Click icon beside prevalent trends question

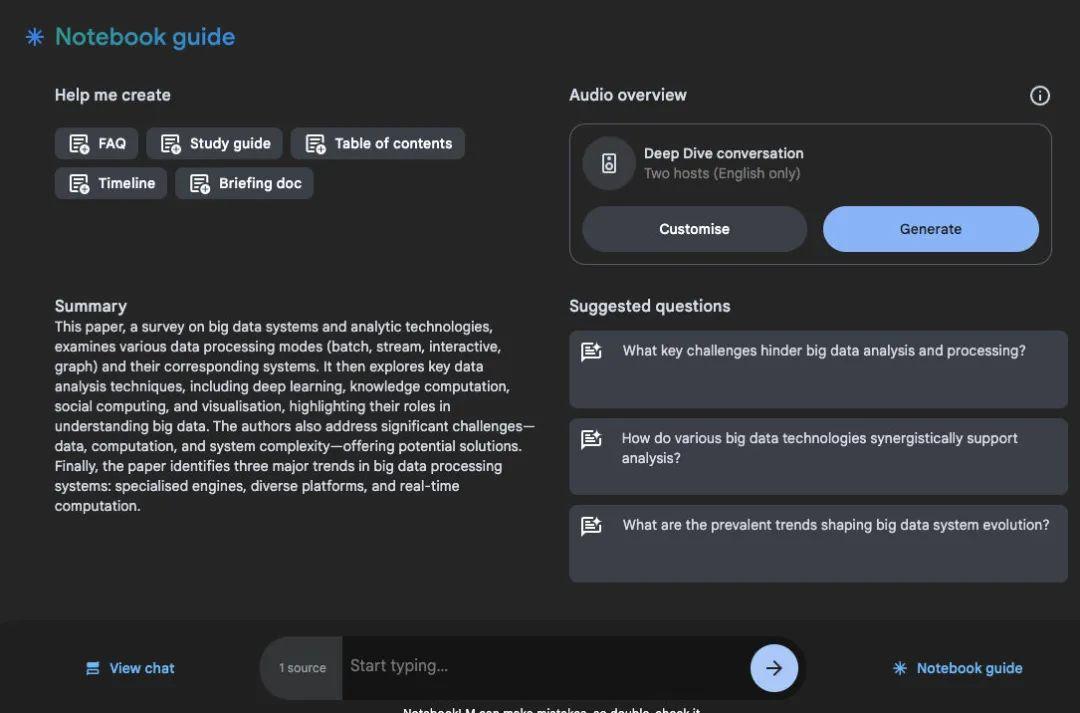coord(591,526)
